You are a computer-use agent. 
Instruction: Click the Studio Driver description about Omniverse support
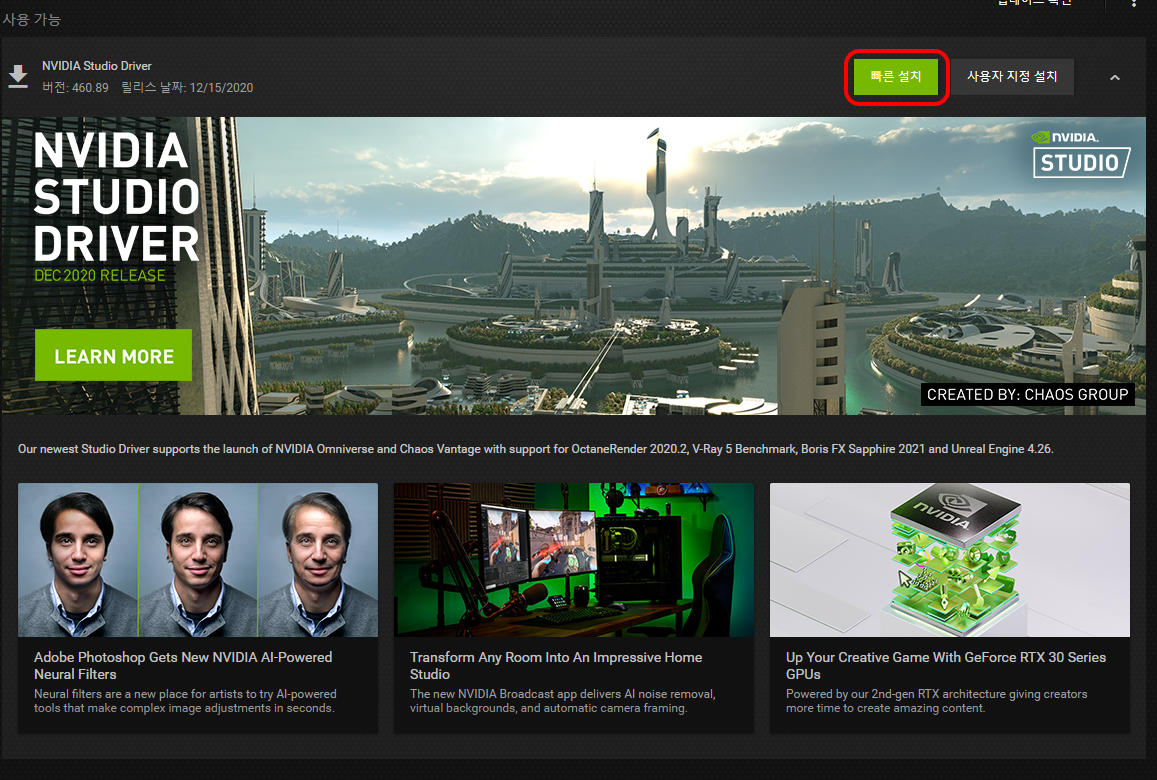pyautogui.click(x=536, y=449)
